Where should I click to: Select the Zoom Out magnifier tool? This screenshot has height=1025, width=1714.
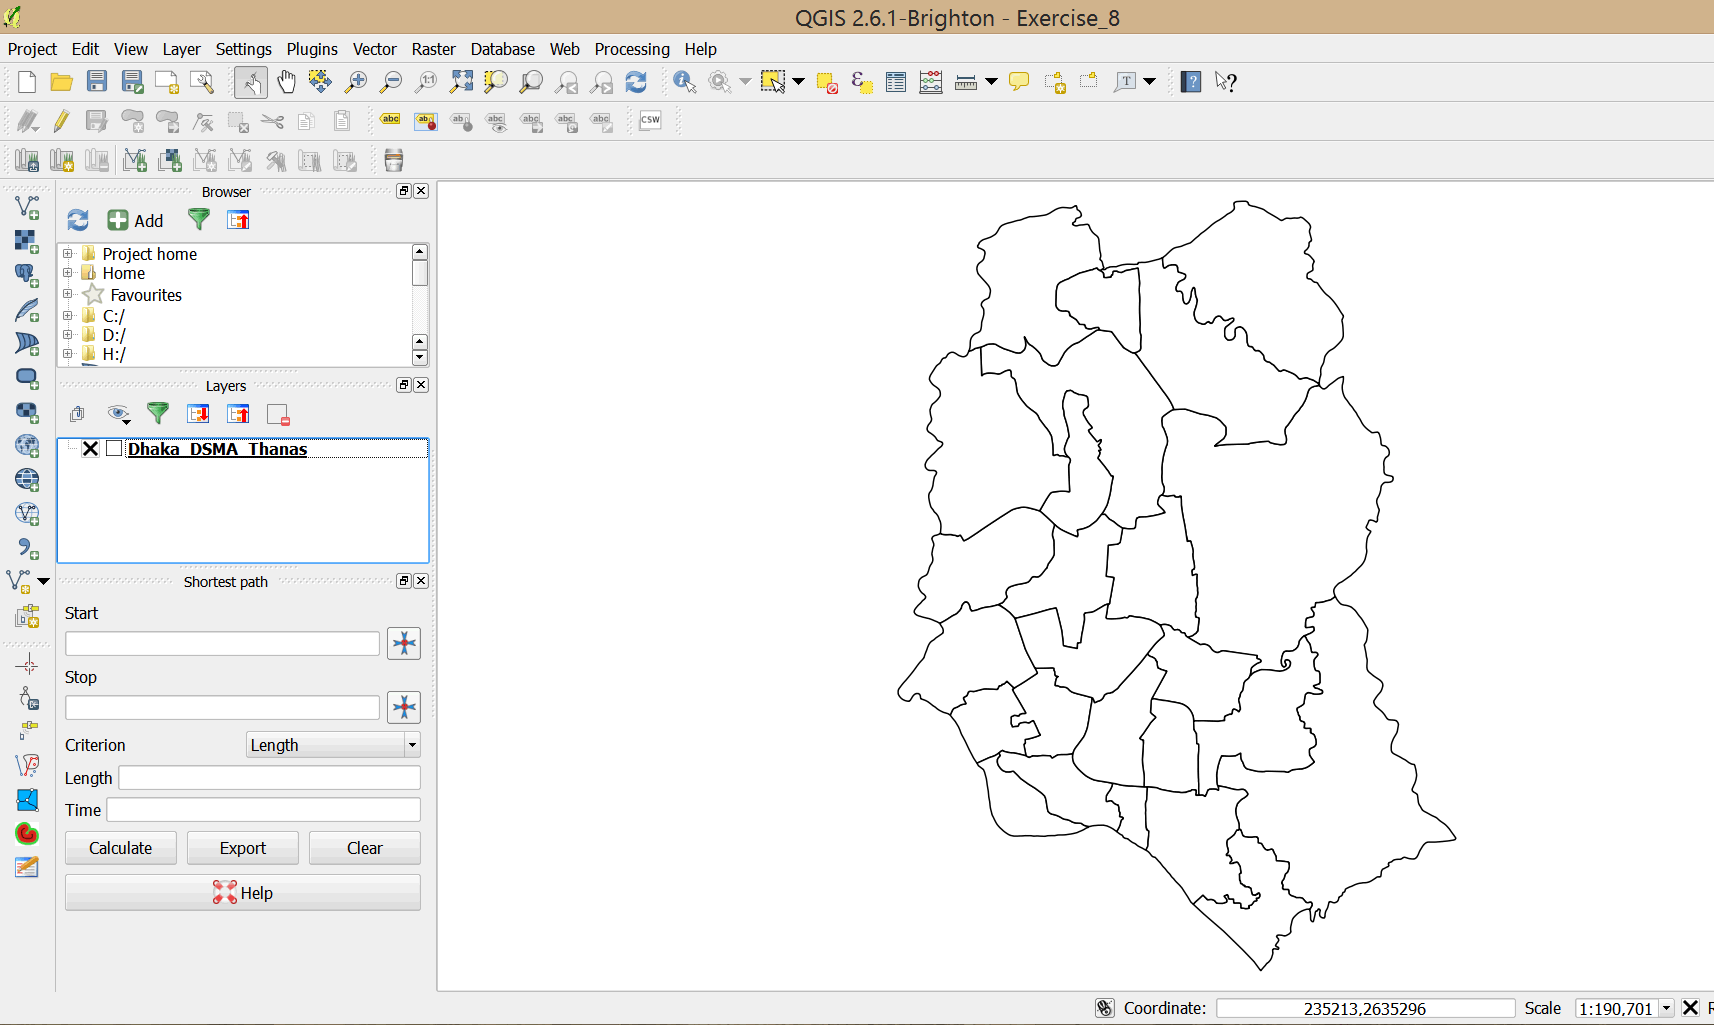[391, 82]
